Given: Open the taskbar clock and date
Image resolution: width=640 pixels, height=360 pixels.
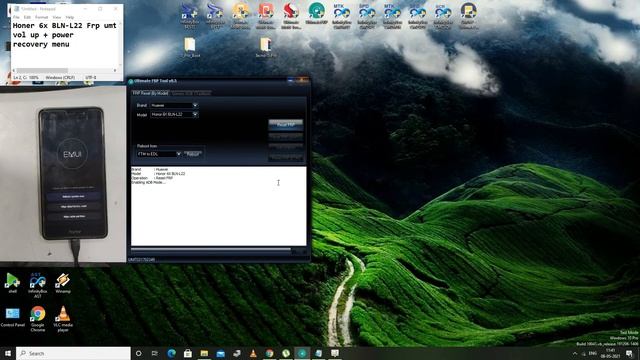Looking at the screenshot, I should (x=611, y=353).
